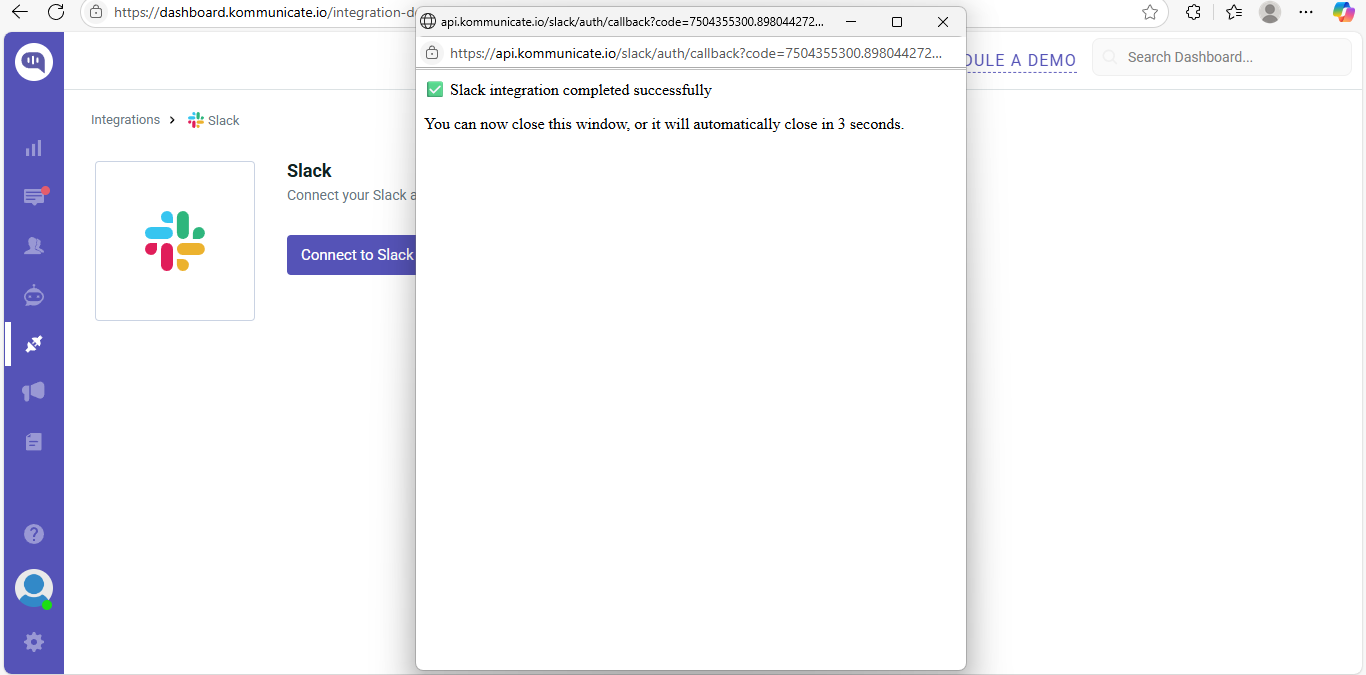The width and height of the screenshot is (1366, 675).
Task: Click the favorite star in the address bar
Action: click(1150, 12)
